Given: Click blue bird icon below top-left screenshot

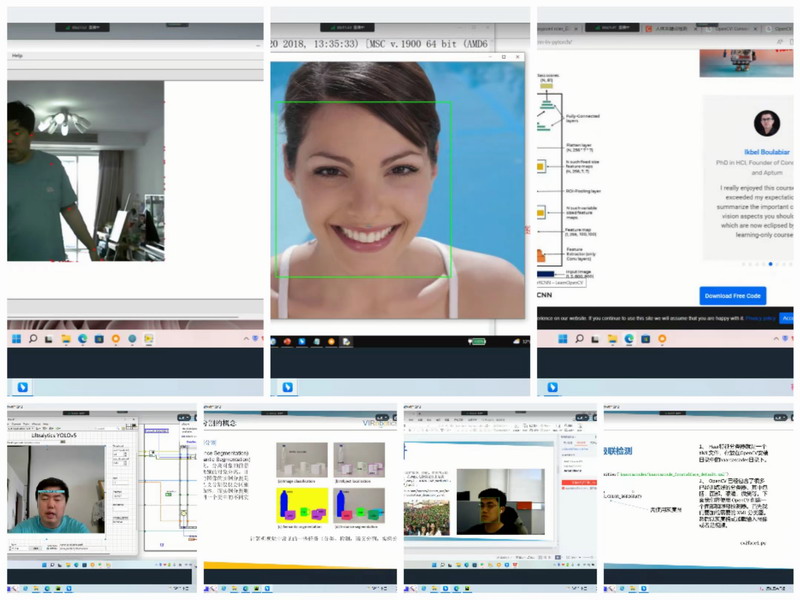Looking at the screenshot, I should click(x=22, y=387).
